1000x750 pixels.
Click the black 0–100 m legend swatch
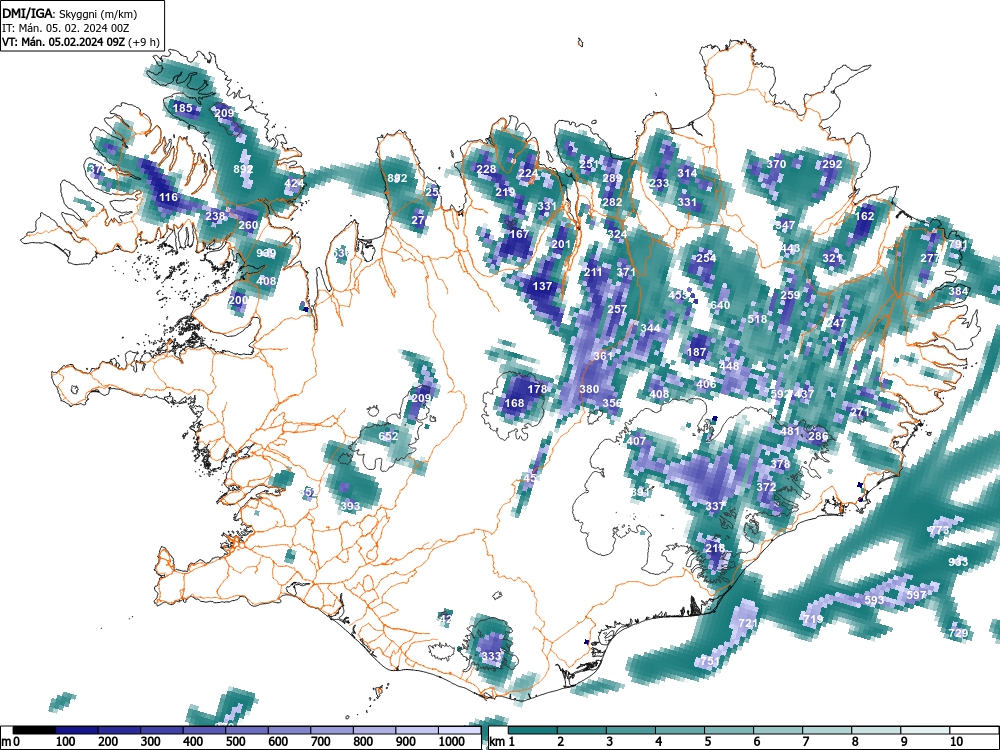tap(34, 730)
